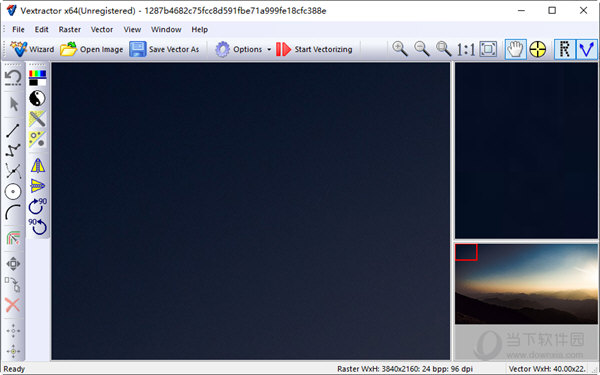
Task: Rotate image 90 degrees counterclockwise
Action: pyautogui.click(x=38, y=227)
